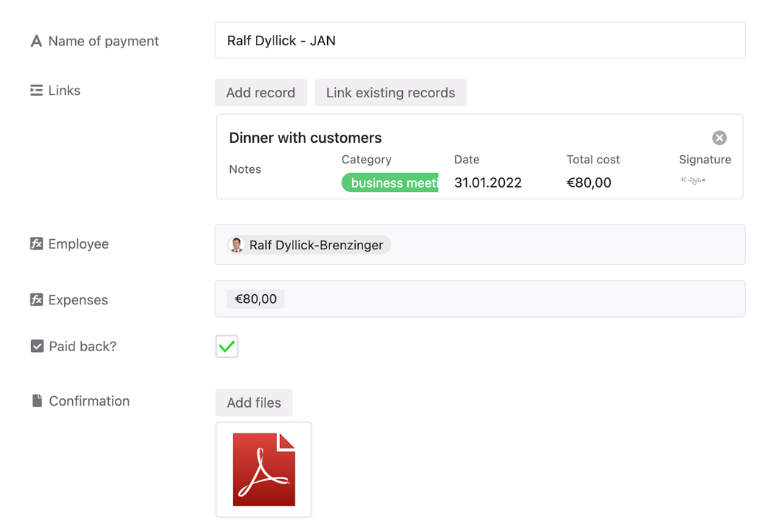
Task: Click the checkbox icon beside Paid back label
Action: pos(37,346)
